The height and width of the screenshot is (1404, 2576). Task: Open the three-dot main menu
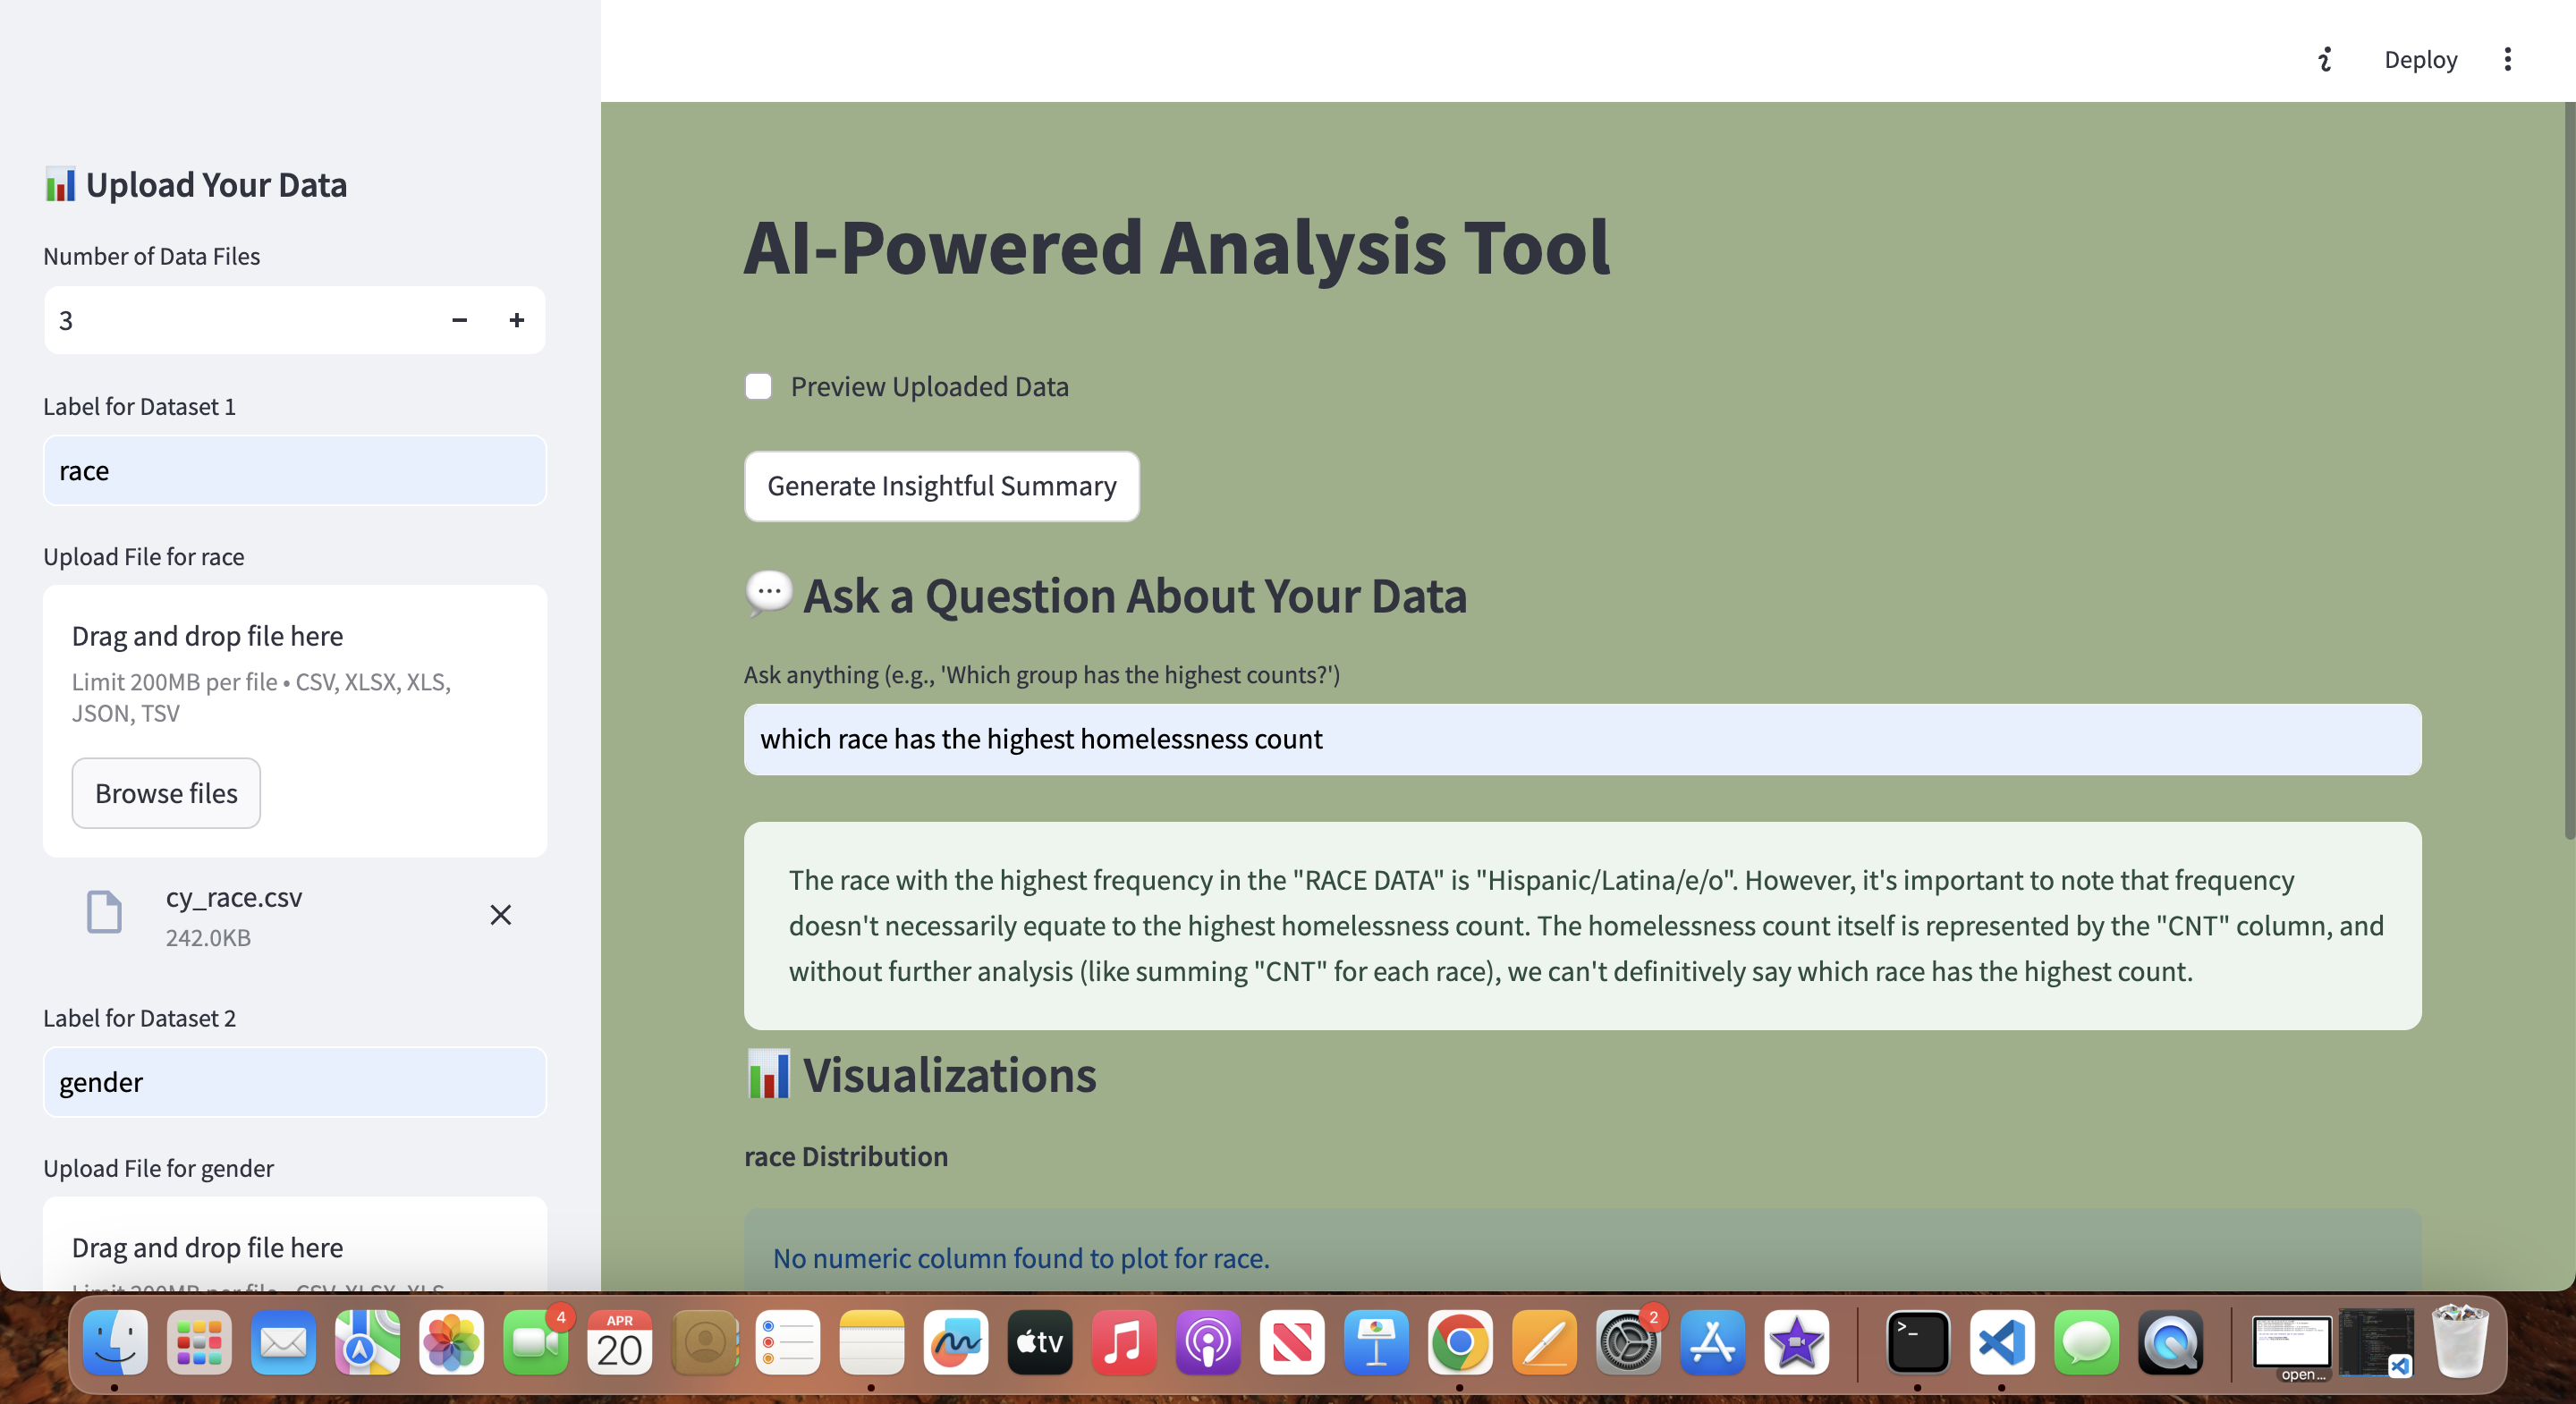[x=2507, y=59]
